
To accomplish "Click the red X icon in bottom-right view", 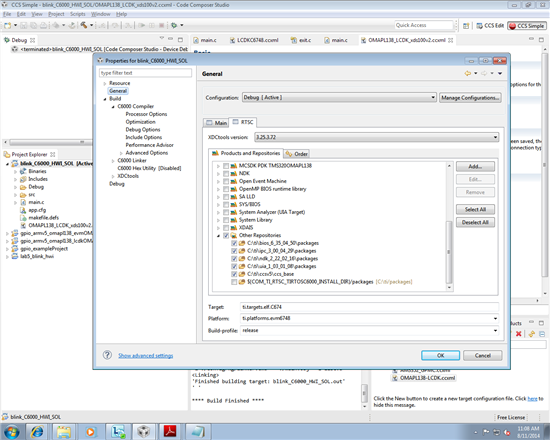I will click(x=518, y=334).
